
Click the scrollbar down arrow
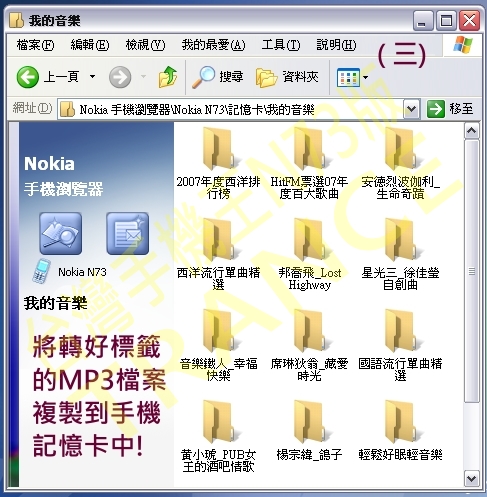pyautogui.click(x=471, y=479)
